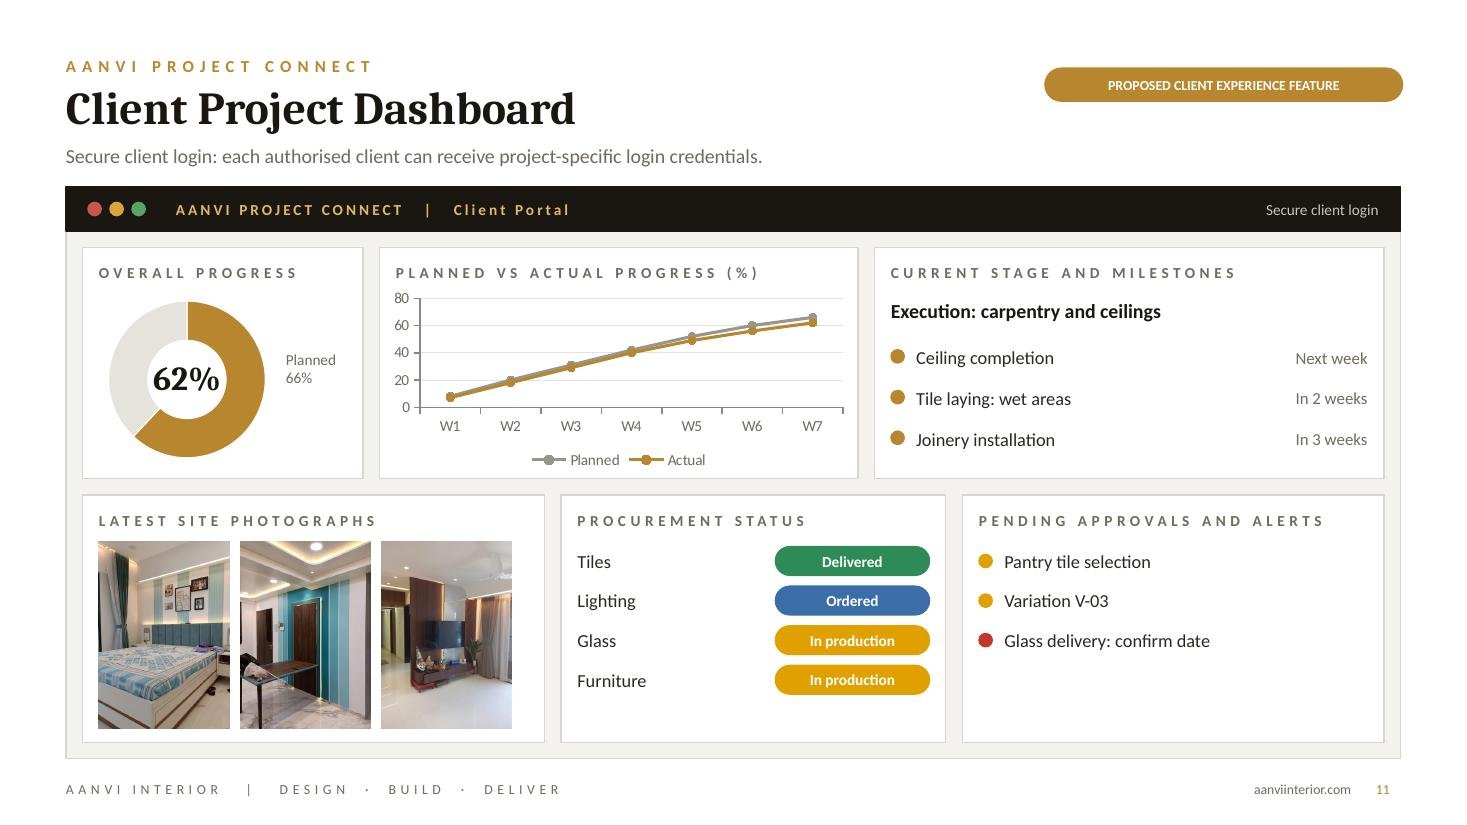Click the In 3 weeks milestone date

pos(1331,439)
